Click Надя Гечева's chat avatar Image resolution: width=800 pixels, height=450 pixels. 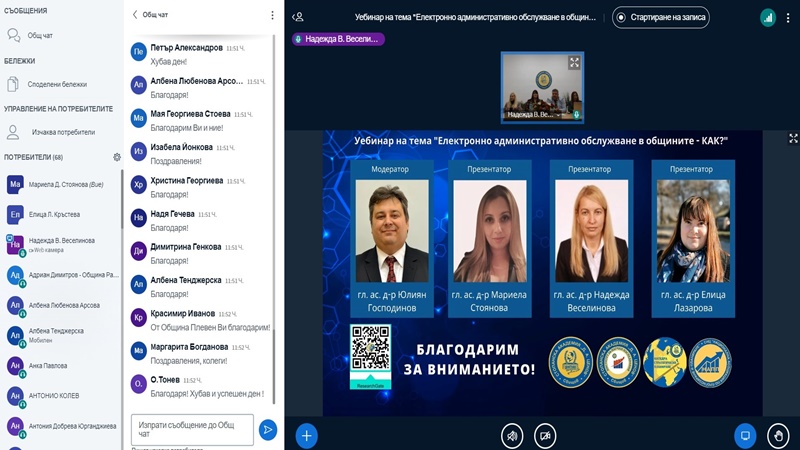[x=139, y=218]
